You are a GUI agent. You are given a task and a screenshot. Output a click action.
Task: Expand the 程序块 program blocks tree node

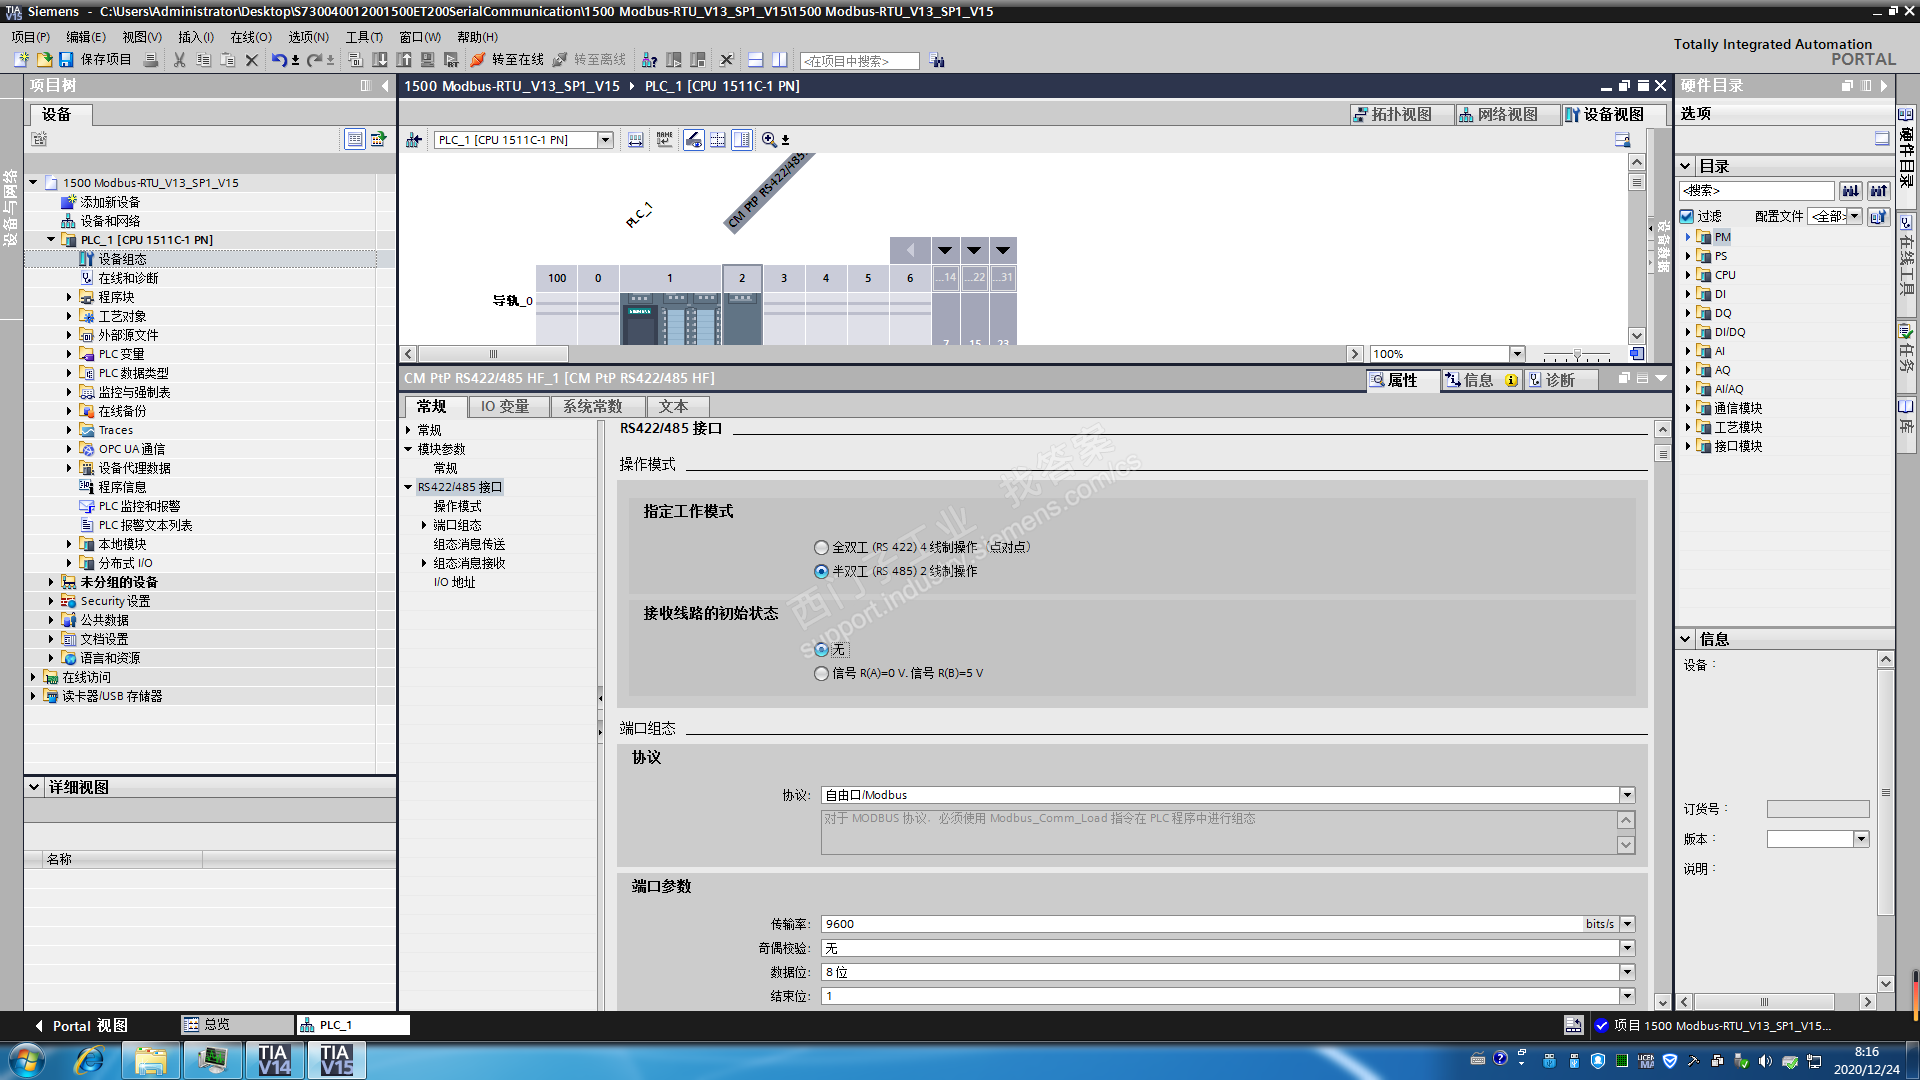[69, 297]
